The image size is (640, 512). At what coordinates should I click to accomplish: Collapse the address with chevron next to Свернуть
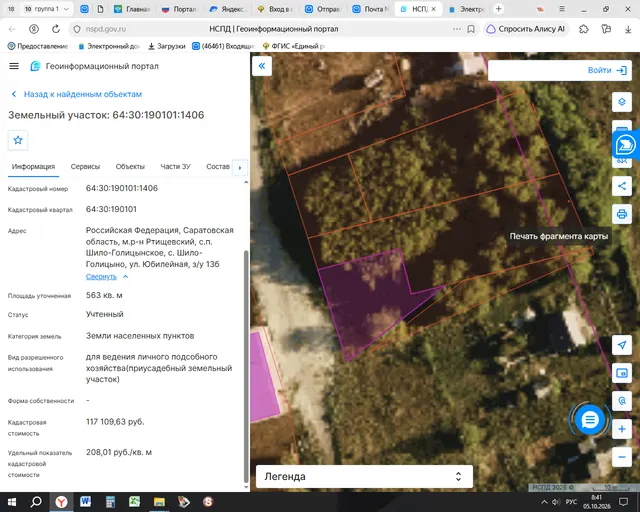pos(126,276)
